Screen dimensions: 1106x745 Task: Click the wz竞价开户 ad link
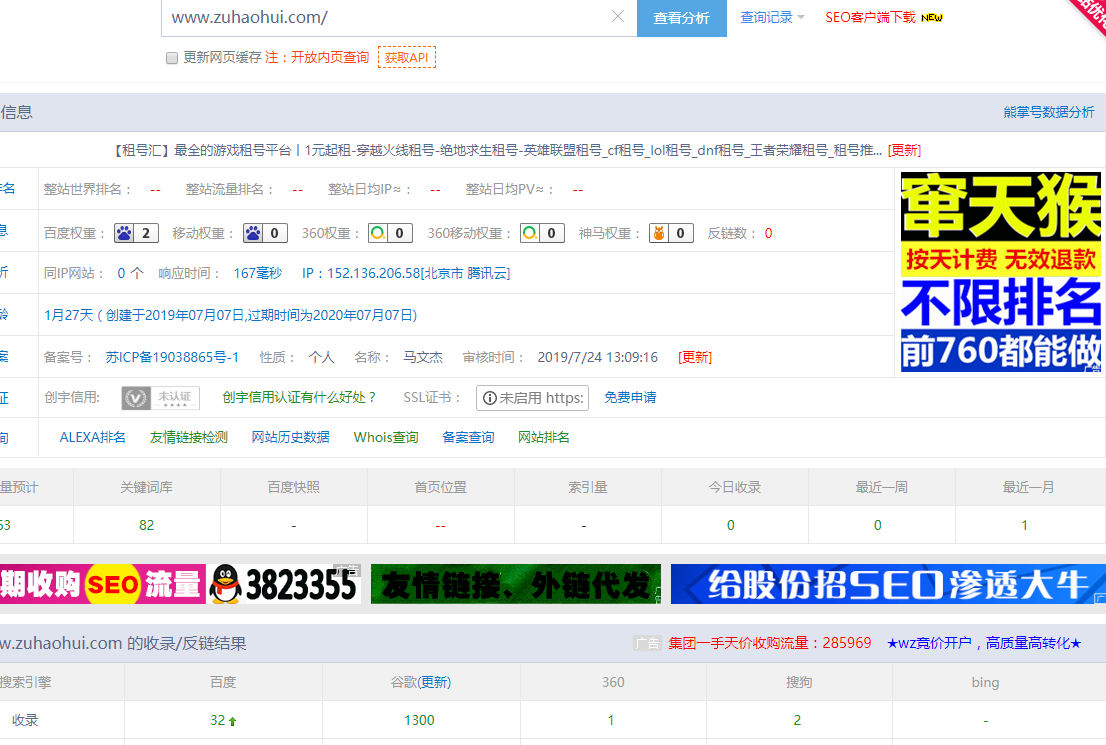point(984,643)
